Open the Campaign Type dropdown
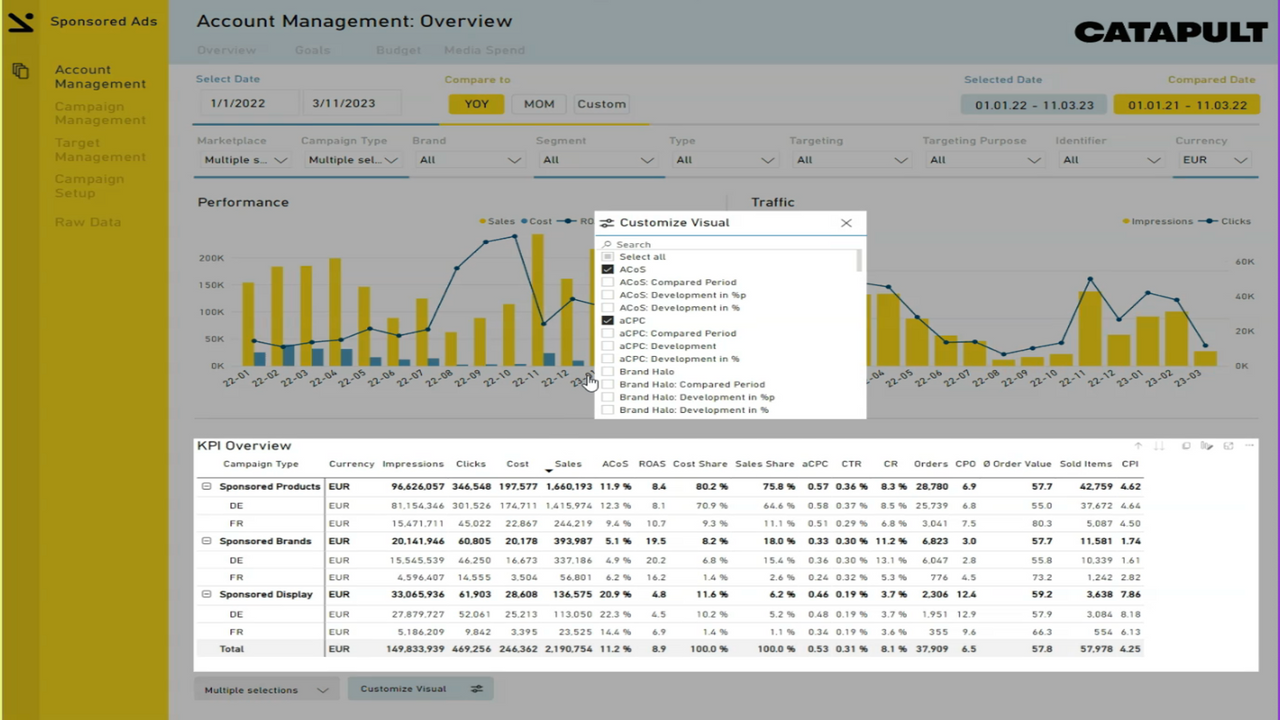1280x720 pixels. pyautogui.click(x=353, y=160)
